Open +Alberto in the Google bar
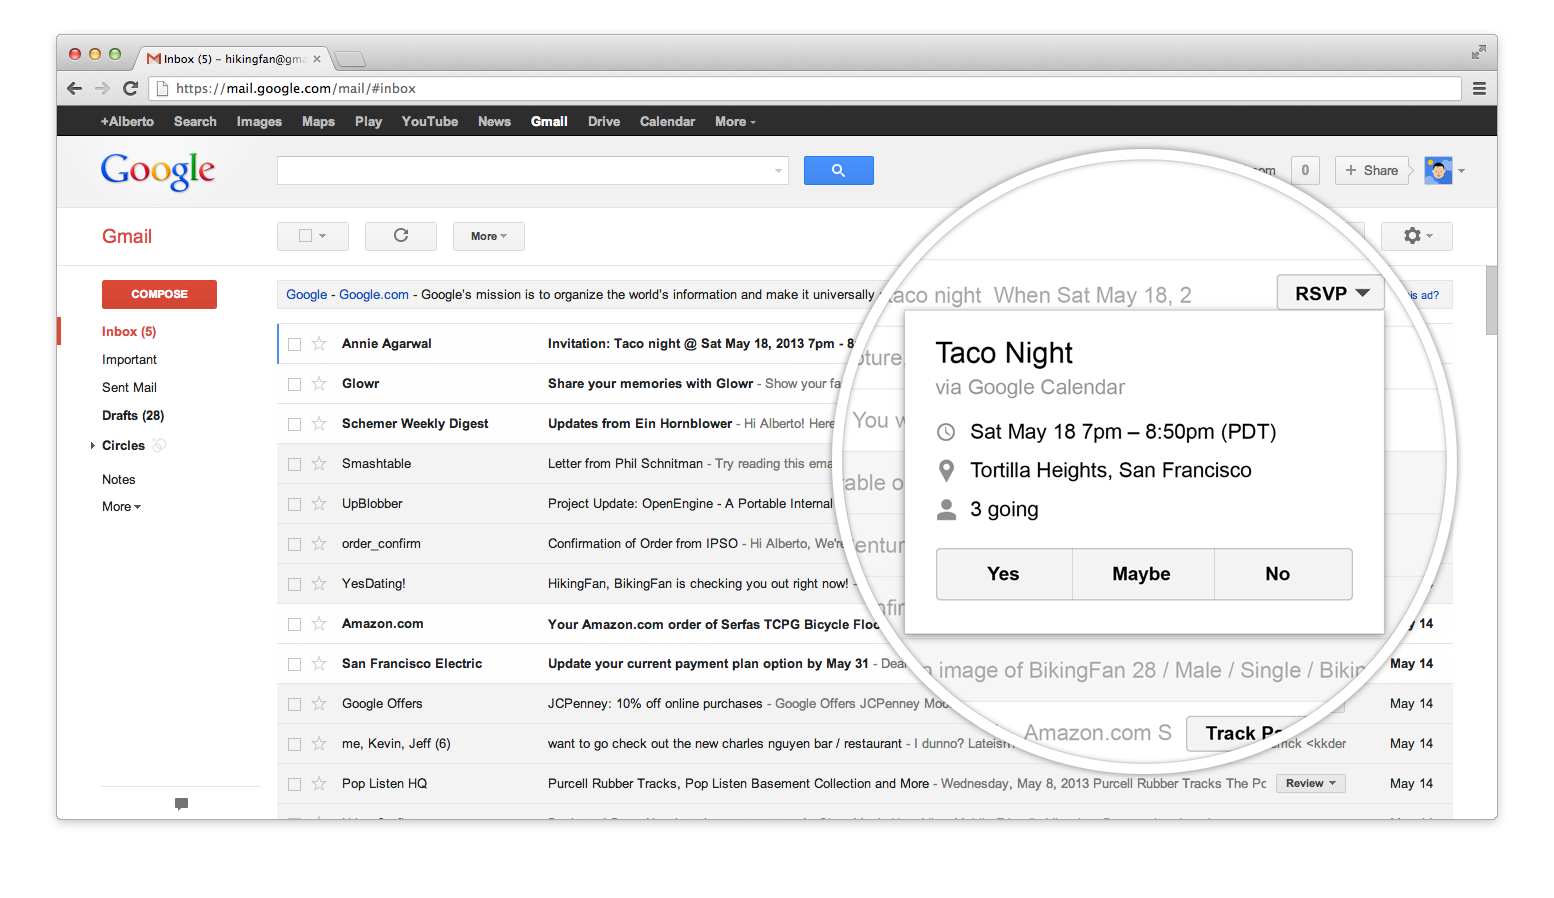The image size is (1554, 898). point(127,122)
